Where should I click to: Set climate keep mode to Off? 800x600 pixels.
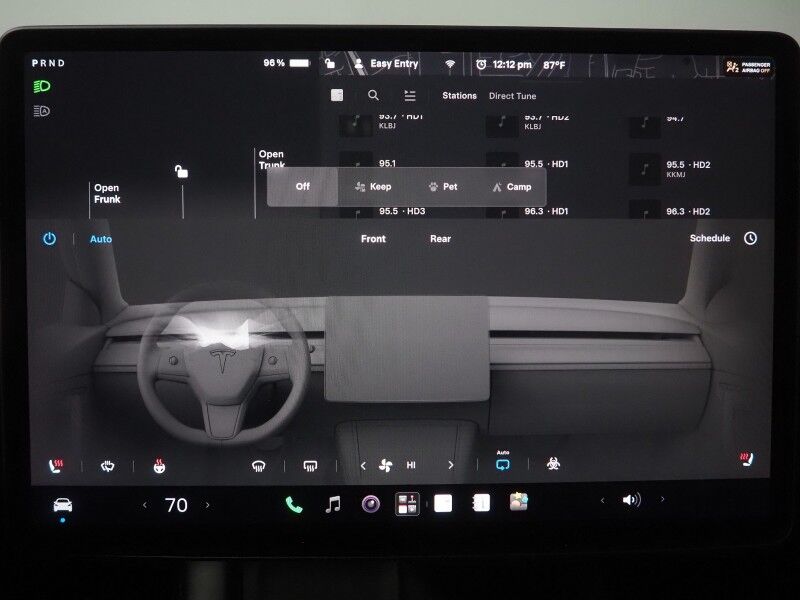click(x=303, y=186)
